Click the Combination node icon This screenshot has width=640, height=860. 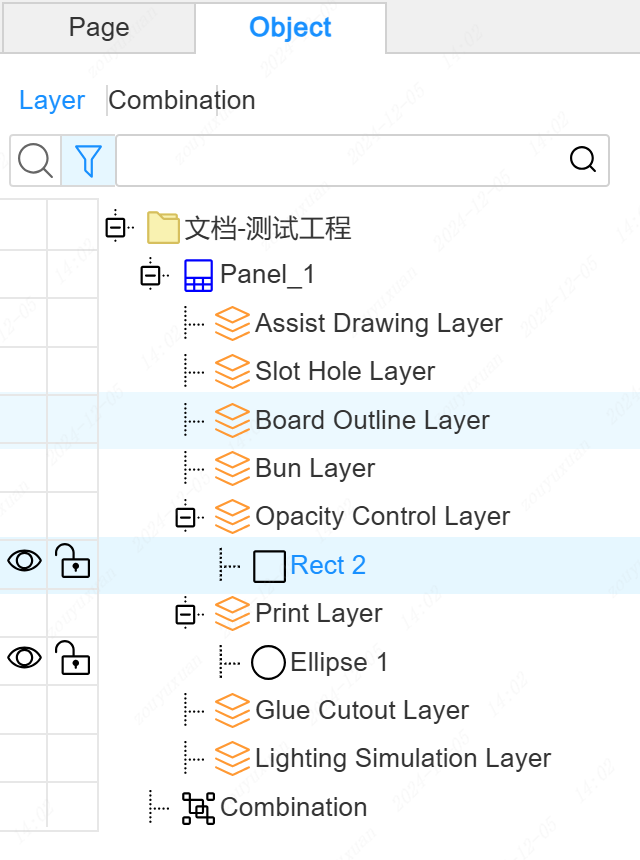click(x=198, y=807)
